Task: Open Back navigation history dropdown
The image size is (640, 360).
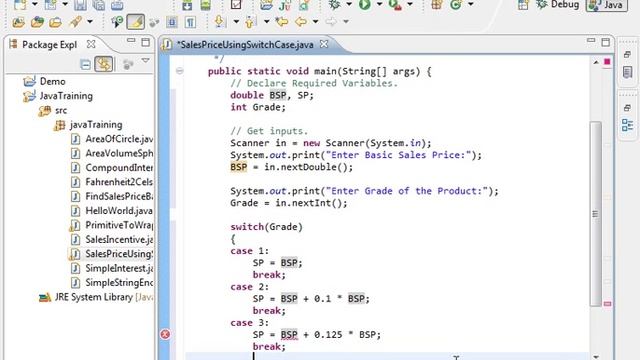Action: pos(315,22)
